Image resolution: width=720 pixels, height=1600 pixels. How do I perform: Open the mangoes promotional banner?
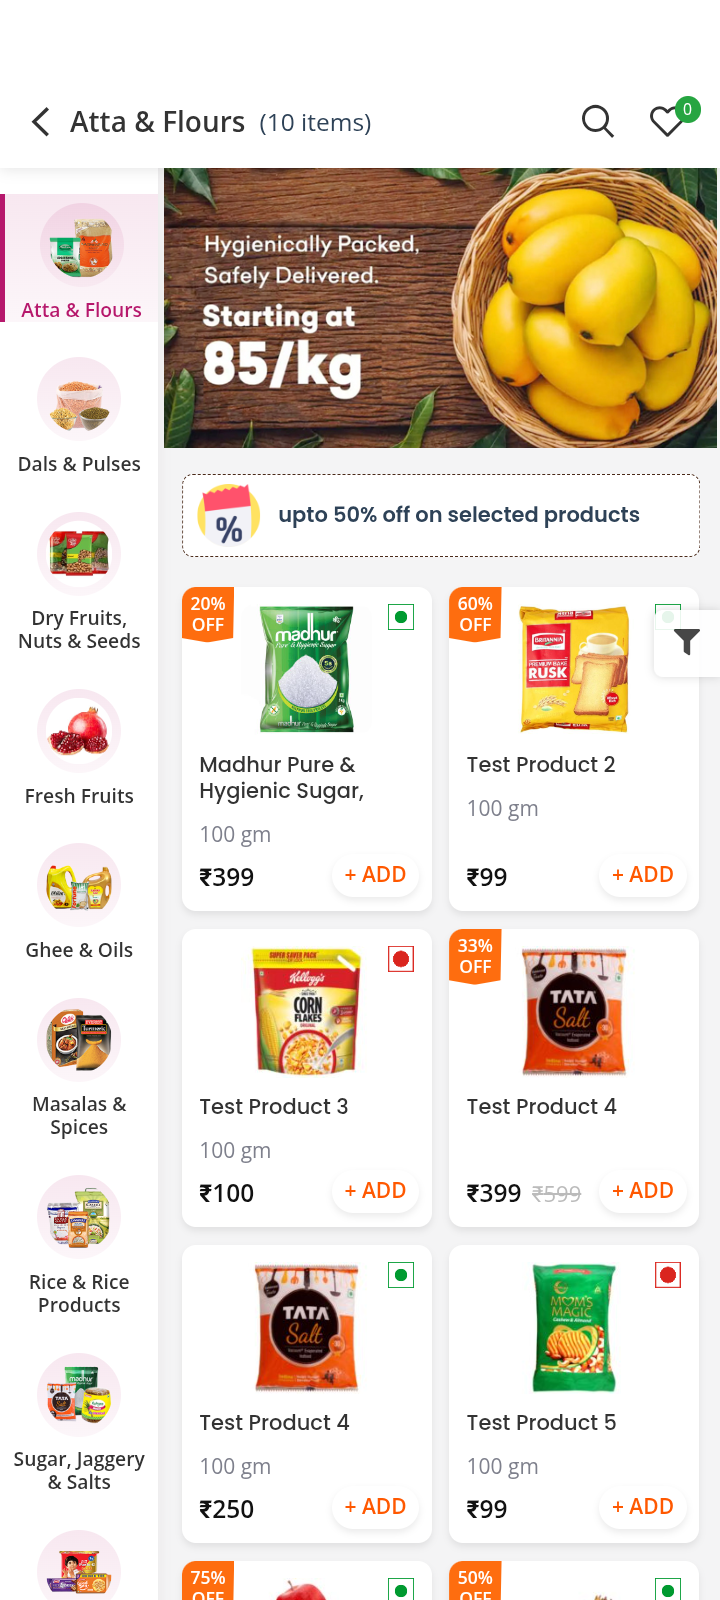click(440, 306)
